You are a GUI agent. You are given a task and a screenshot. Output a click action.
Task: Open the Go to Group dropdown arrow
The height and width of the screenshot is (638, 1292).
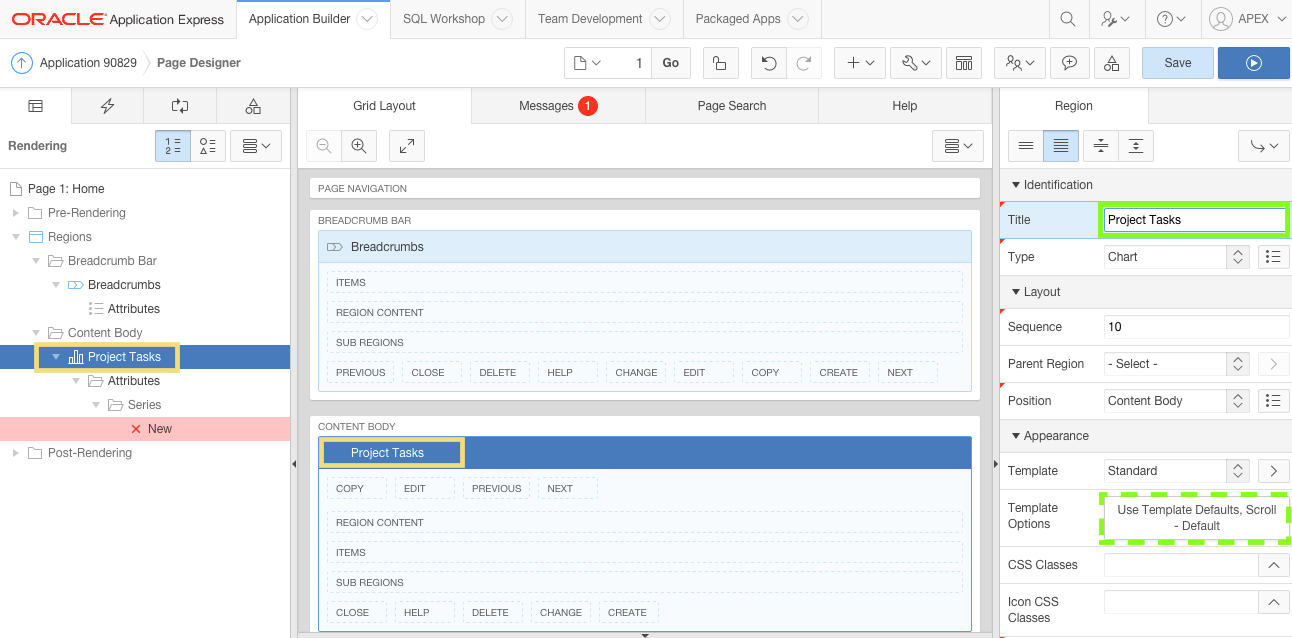click(1264, 146)
